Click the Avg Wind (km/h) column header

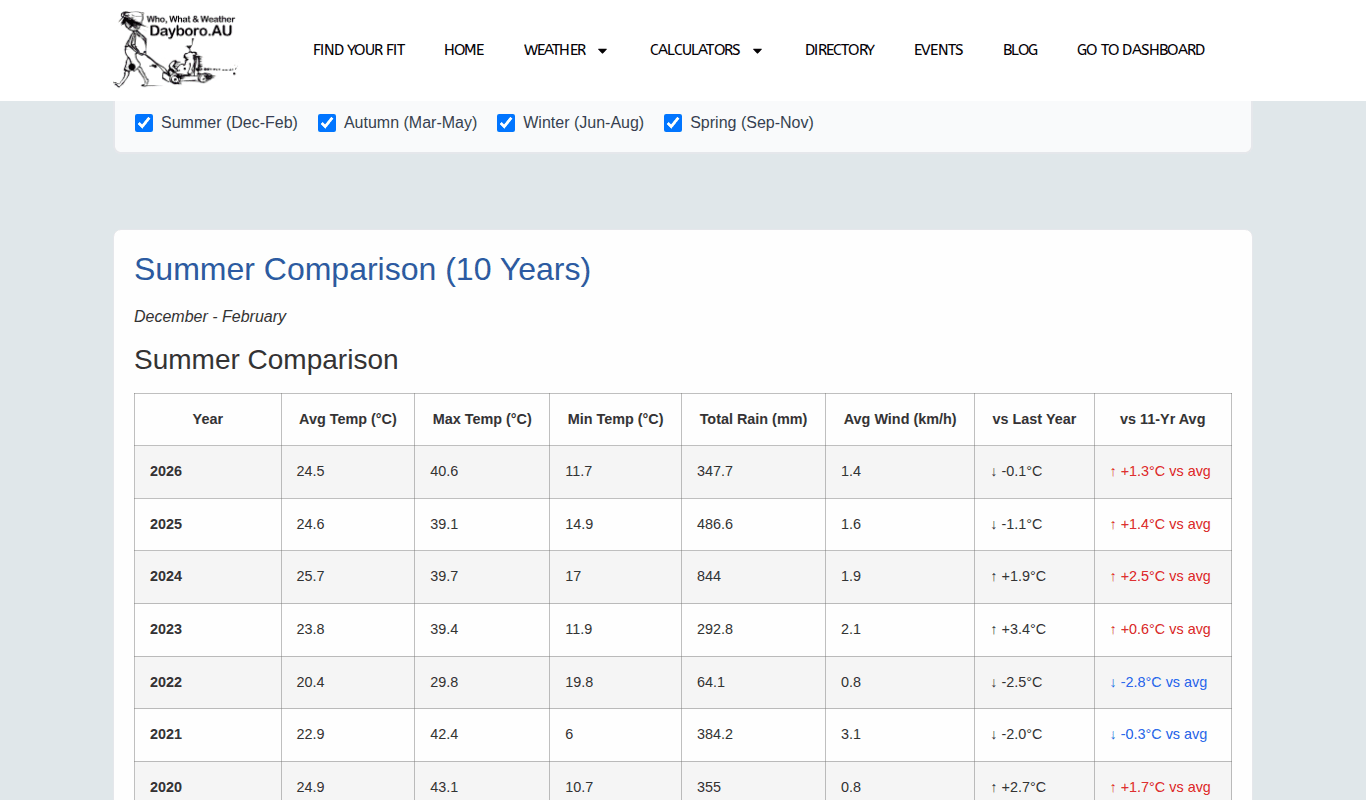click(x=900, y=419)
